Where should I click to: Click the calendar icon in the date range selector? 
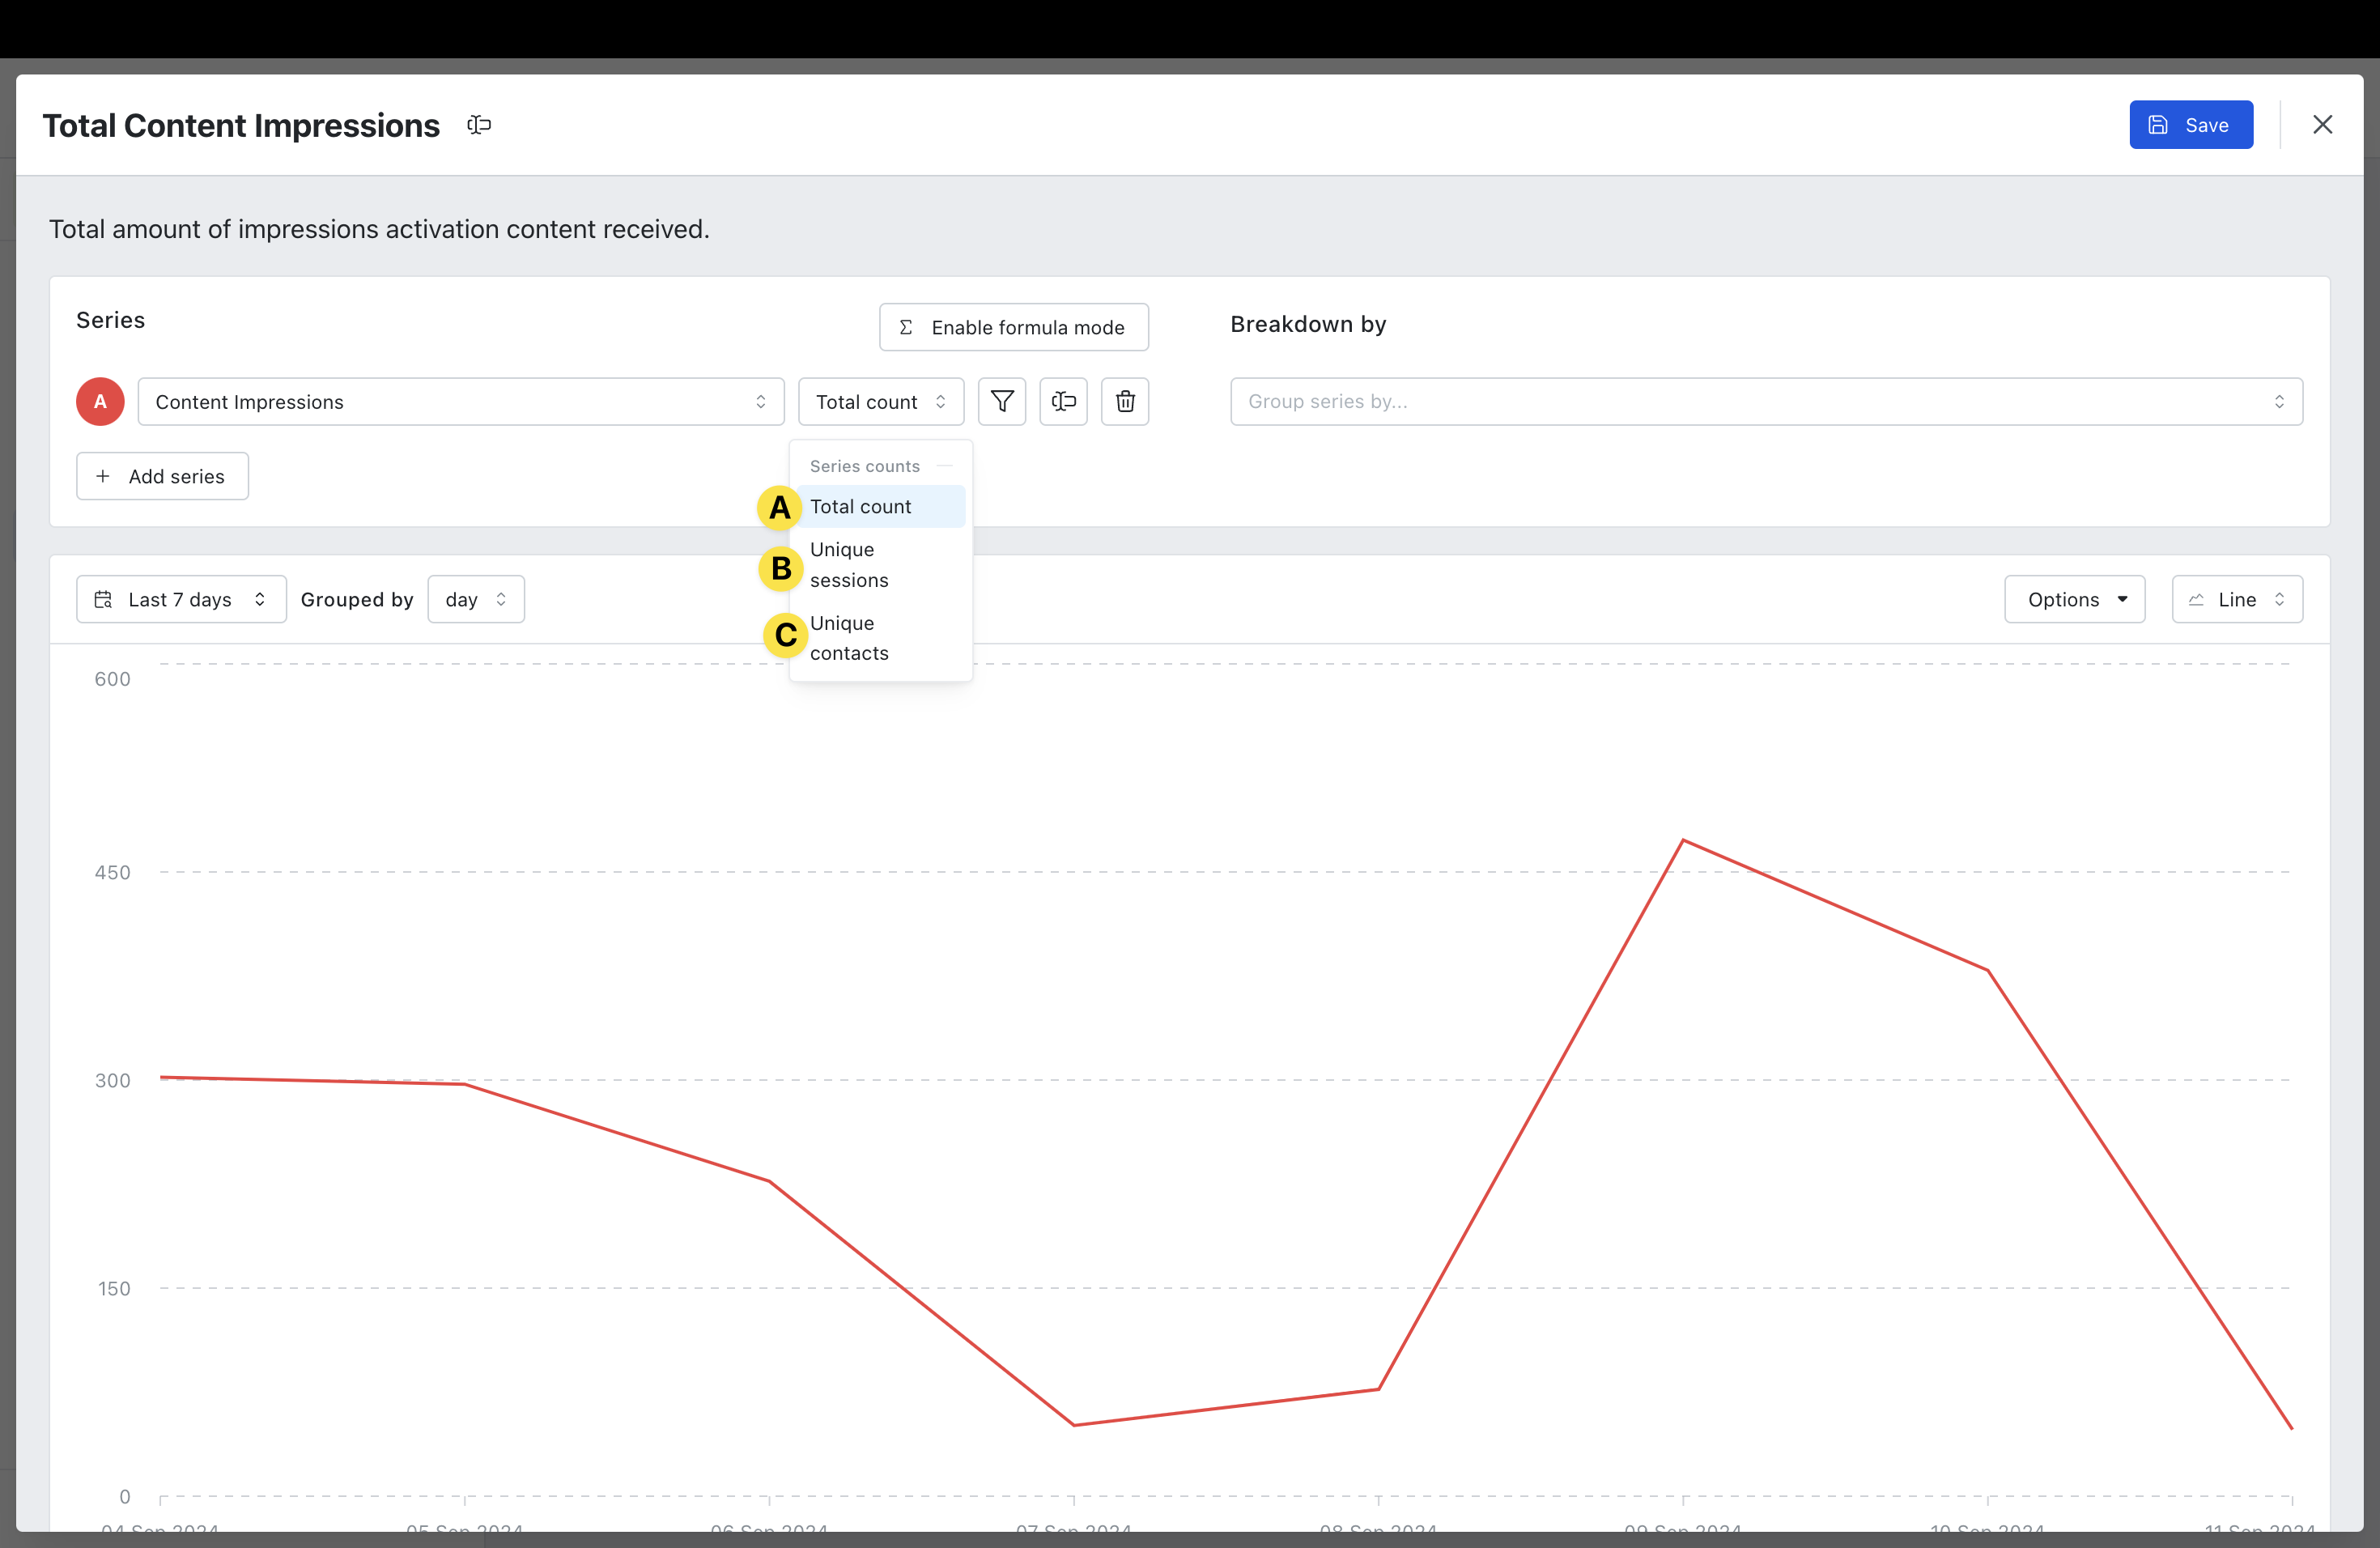point(103,600)
